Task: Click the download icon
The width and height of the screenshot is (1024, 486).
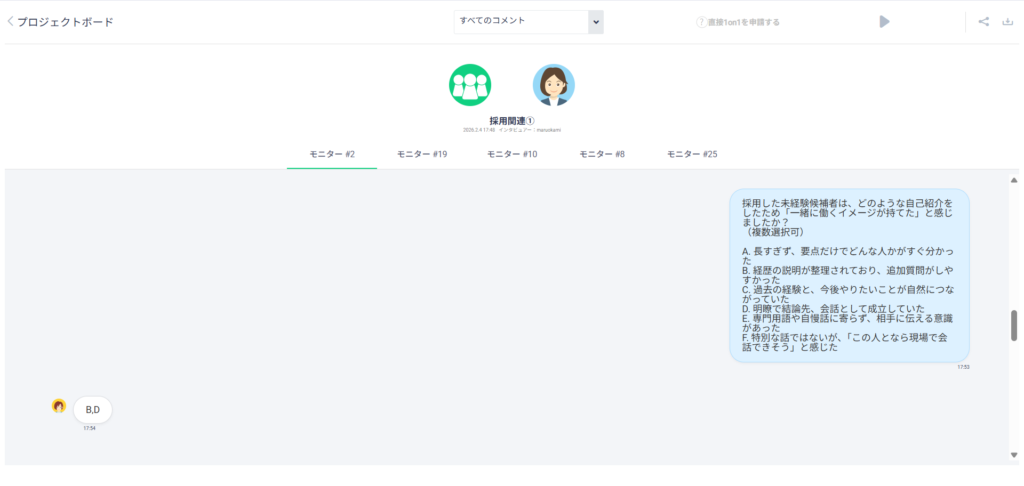Action: coord(1007,21)
